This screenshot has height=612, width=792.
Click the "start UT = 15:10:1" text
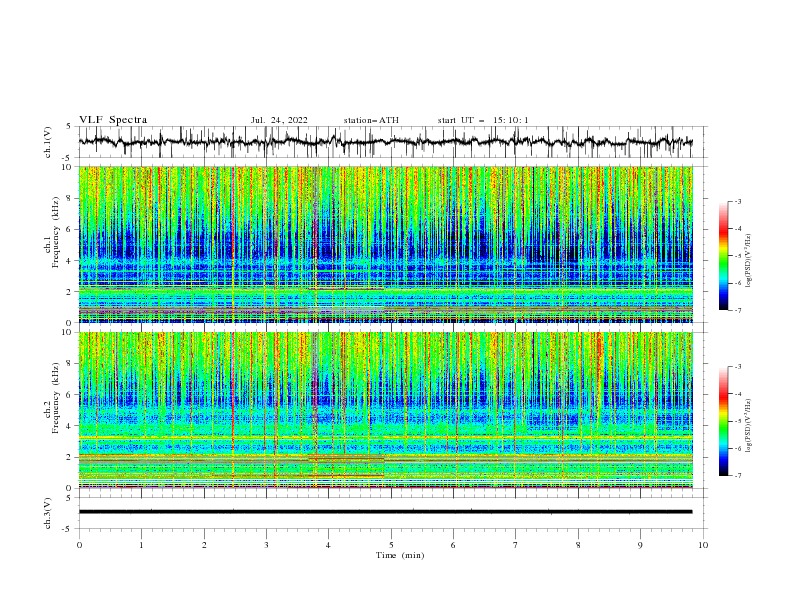point(483,120)
